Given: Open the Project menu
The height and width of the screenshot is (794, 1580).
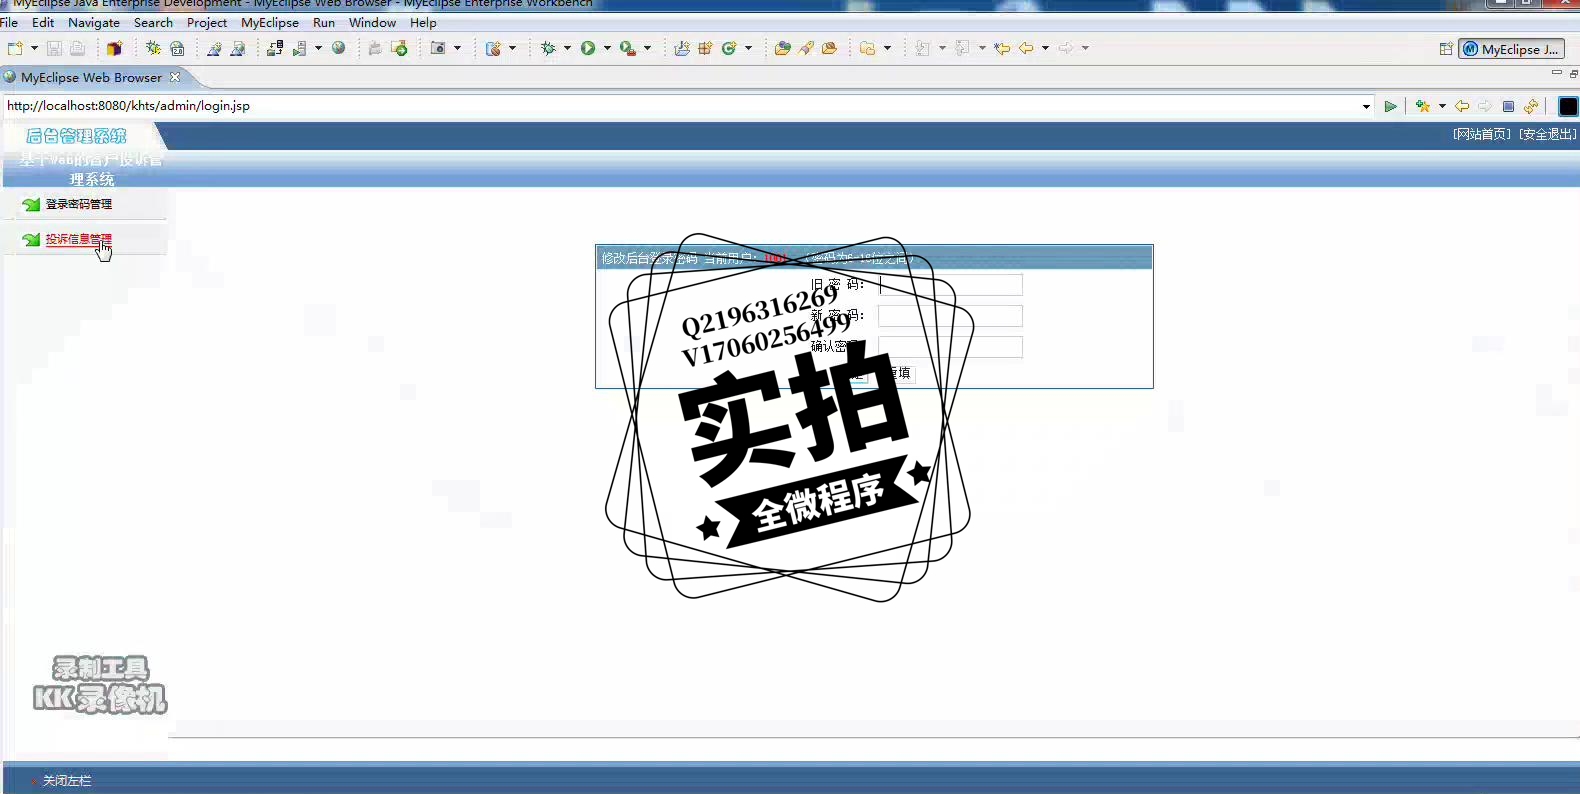Looking at the screenshot, I should pos(207,22).
